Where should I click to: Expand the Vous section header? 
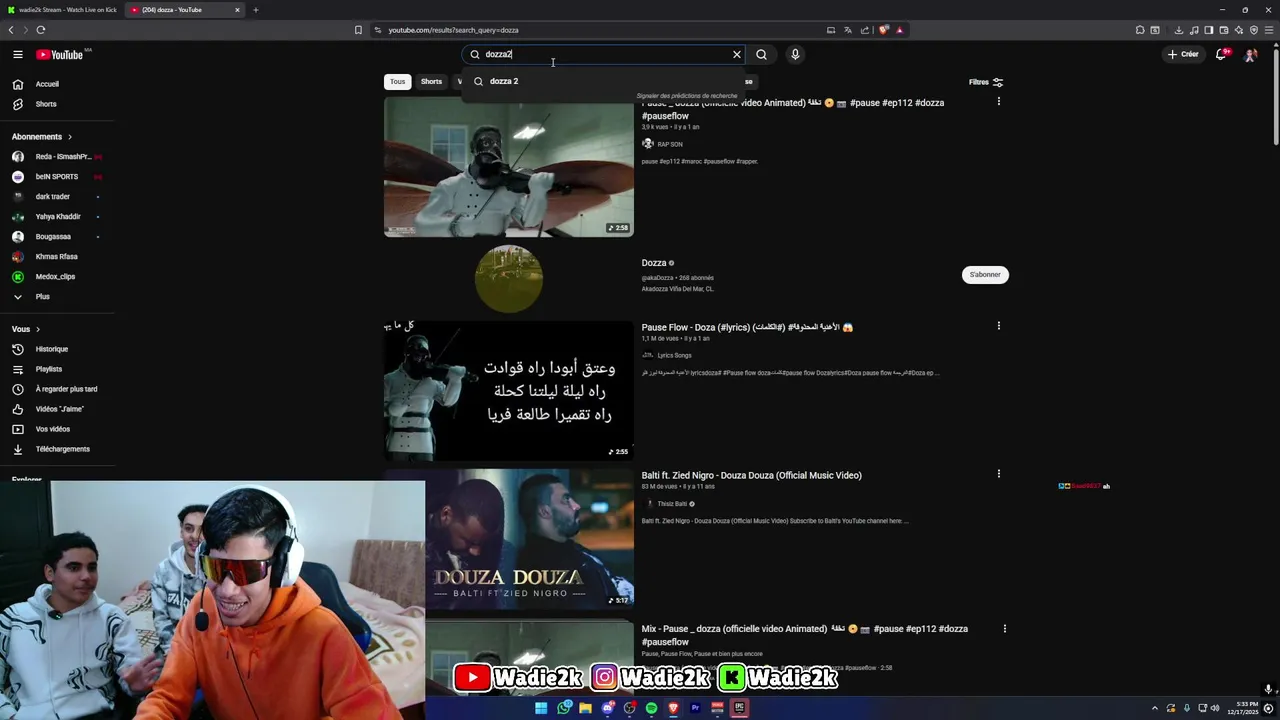[x=26, y=329]
